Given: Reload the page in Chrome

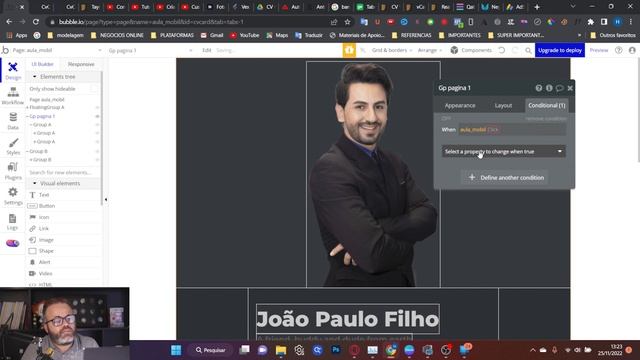Looking at the screenshot, I should pyautogui.click(x=36, y=22).
